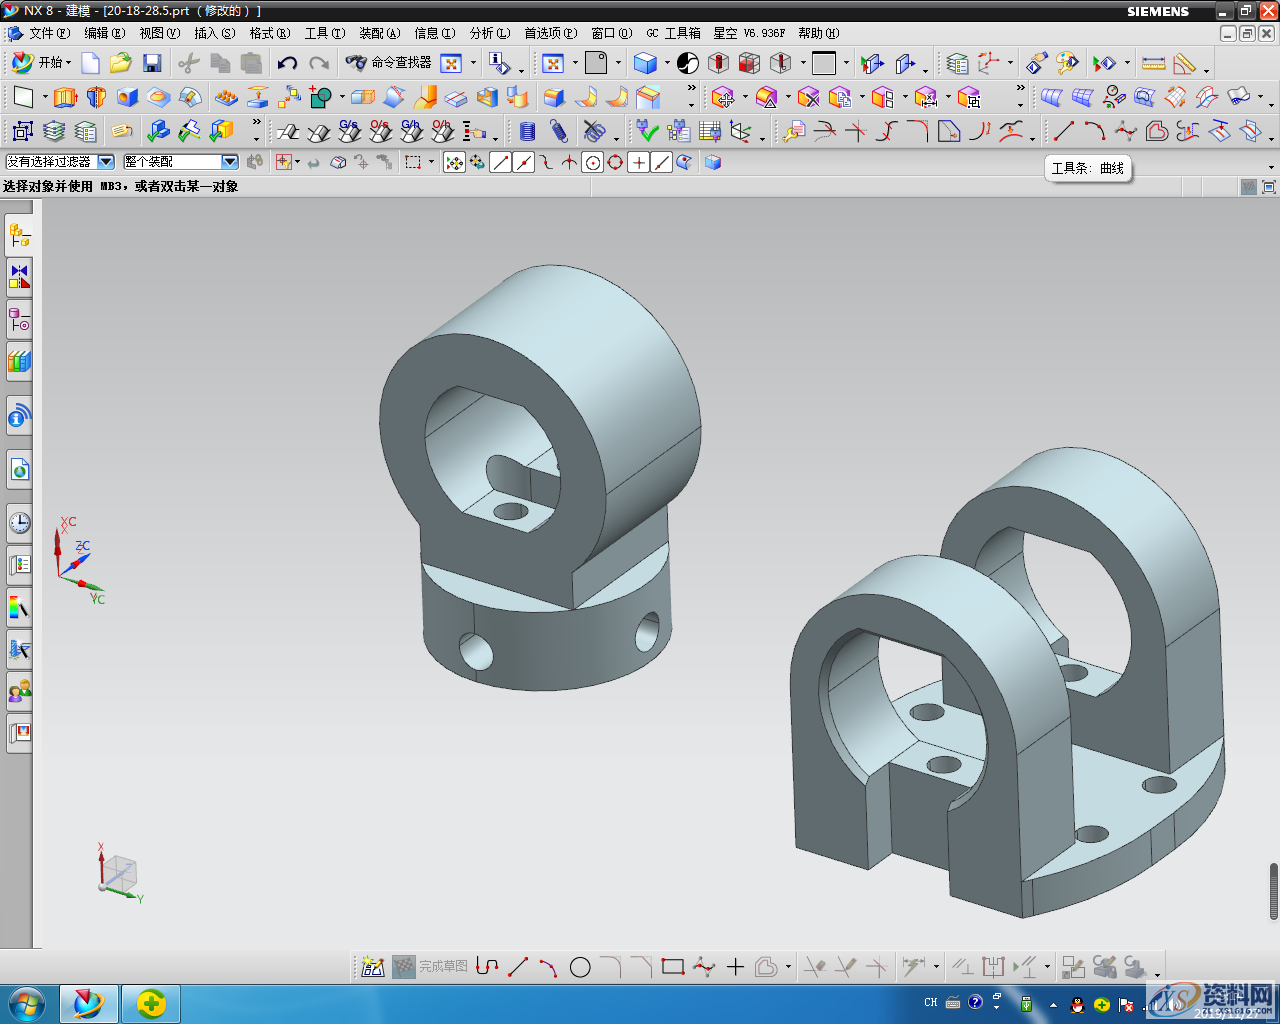Click the vertical scrollbar at right edge
Screen dimensions: 1280x1024
point(1273,890)
